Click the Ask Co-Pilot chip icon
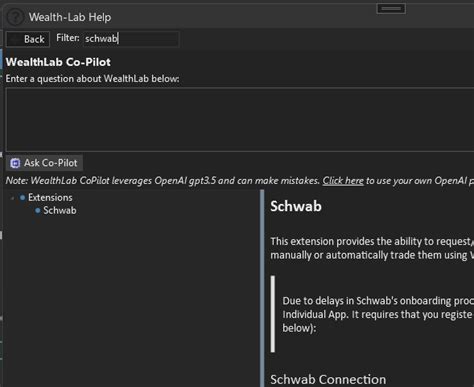This screenshot has width=474, height=387. pyautogui.click(x=15, y=163)
